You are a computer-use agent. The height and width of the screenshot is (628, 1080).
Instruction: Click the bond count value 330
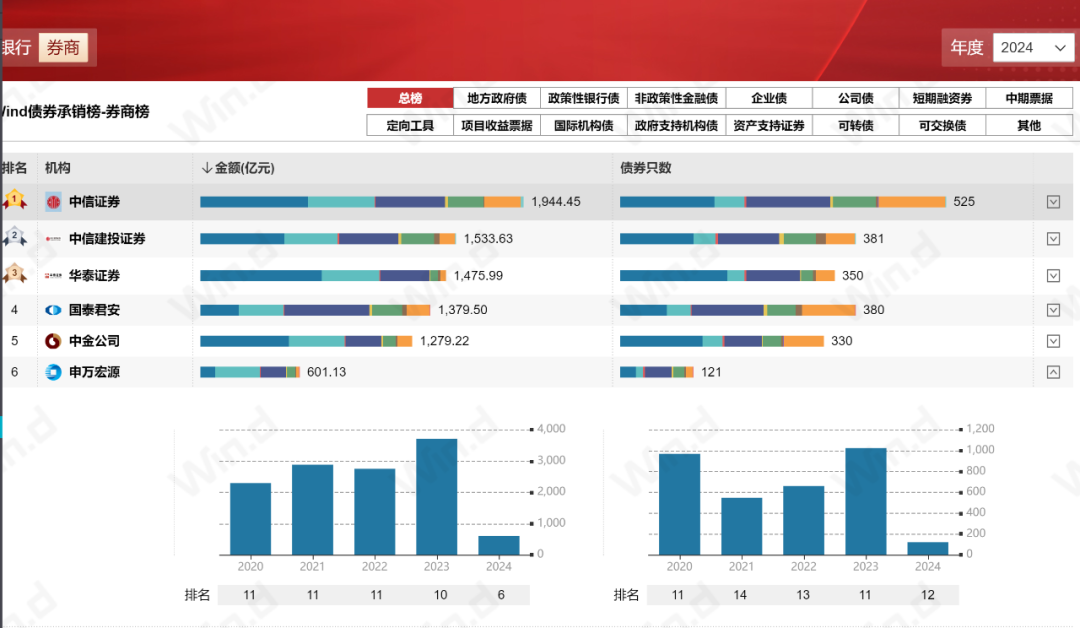click(842, 341)
